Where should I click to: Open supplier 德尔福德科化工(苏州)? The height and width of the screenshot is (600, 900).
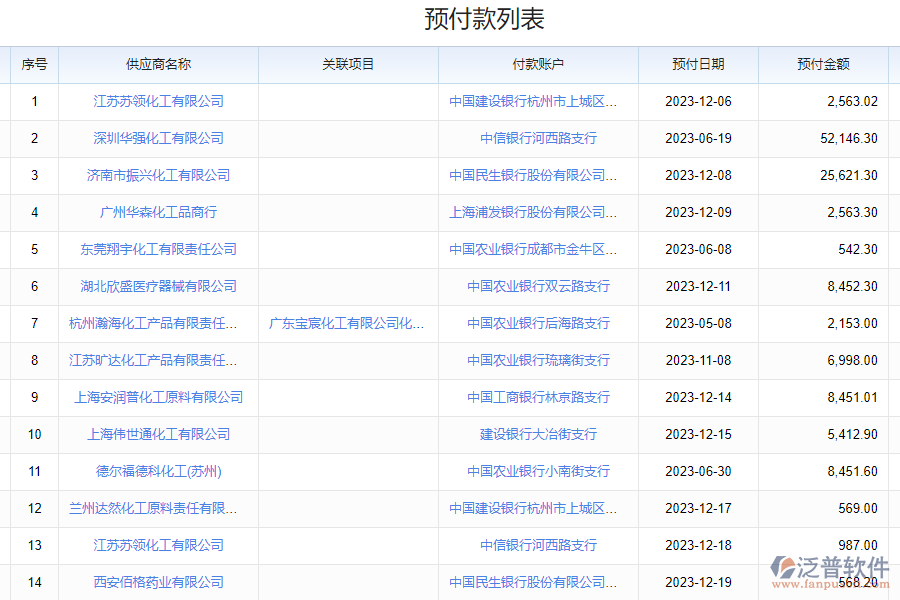pos(158,471)
